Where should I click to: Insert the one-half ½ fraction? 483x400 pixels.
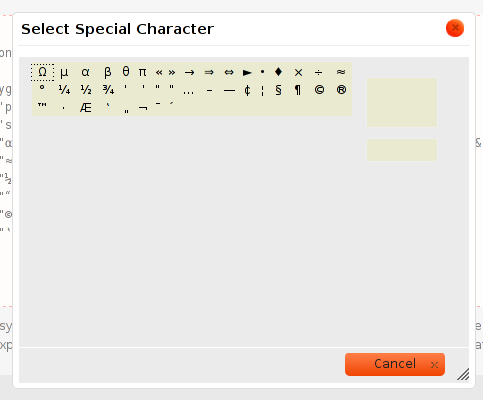(x=86, y=90)
